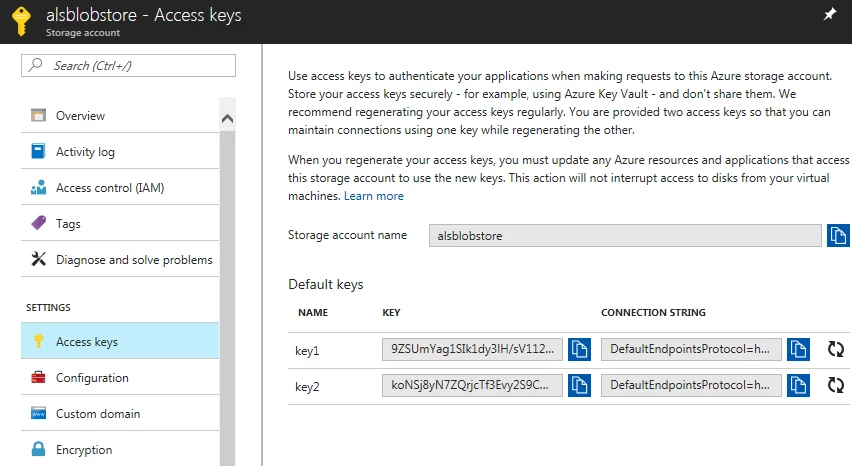This screenshot has width=852, height=466.
Task: Go to Access control (IAM)
Action: (x=110, y=188)
